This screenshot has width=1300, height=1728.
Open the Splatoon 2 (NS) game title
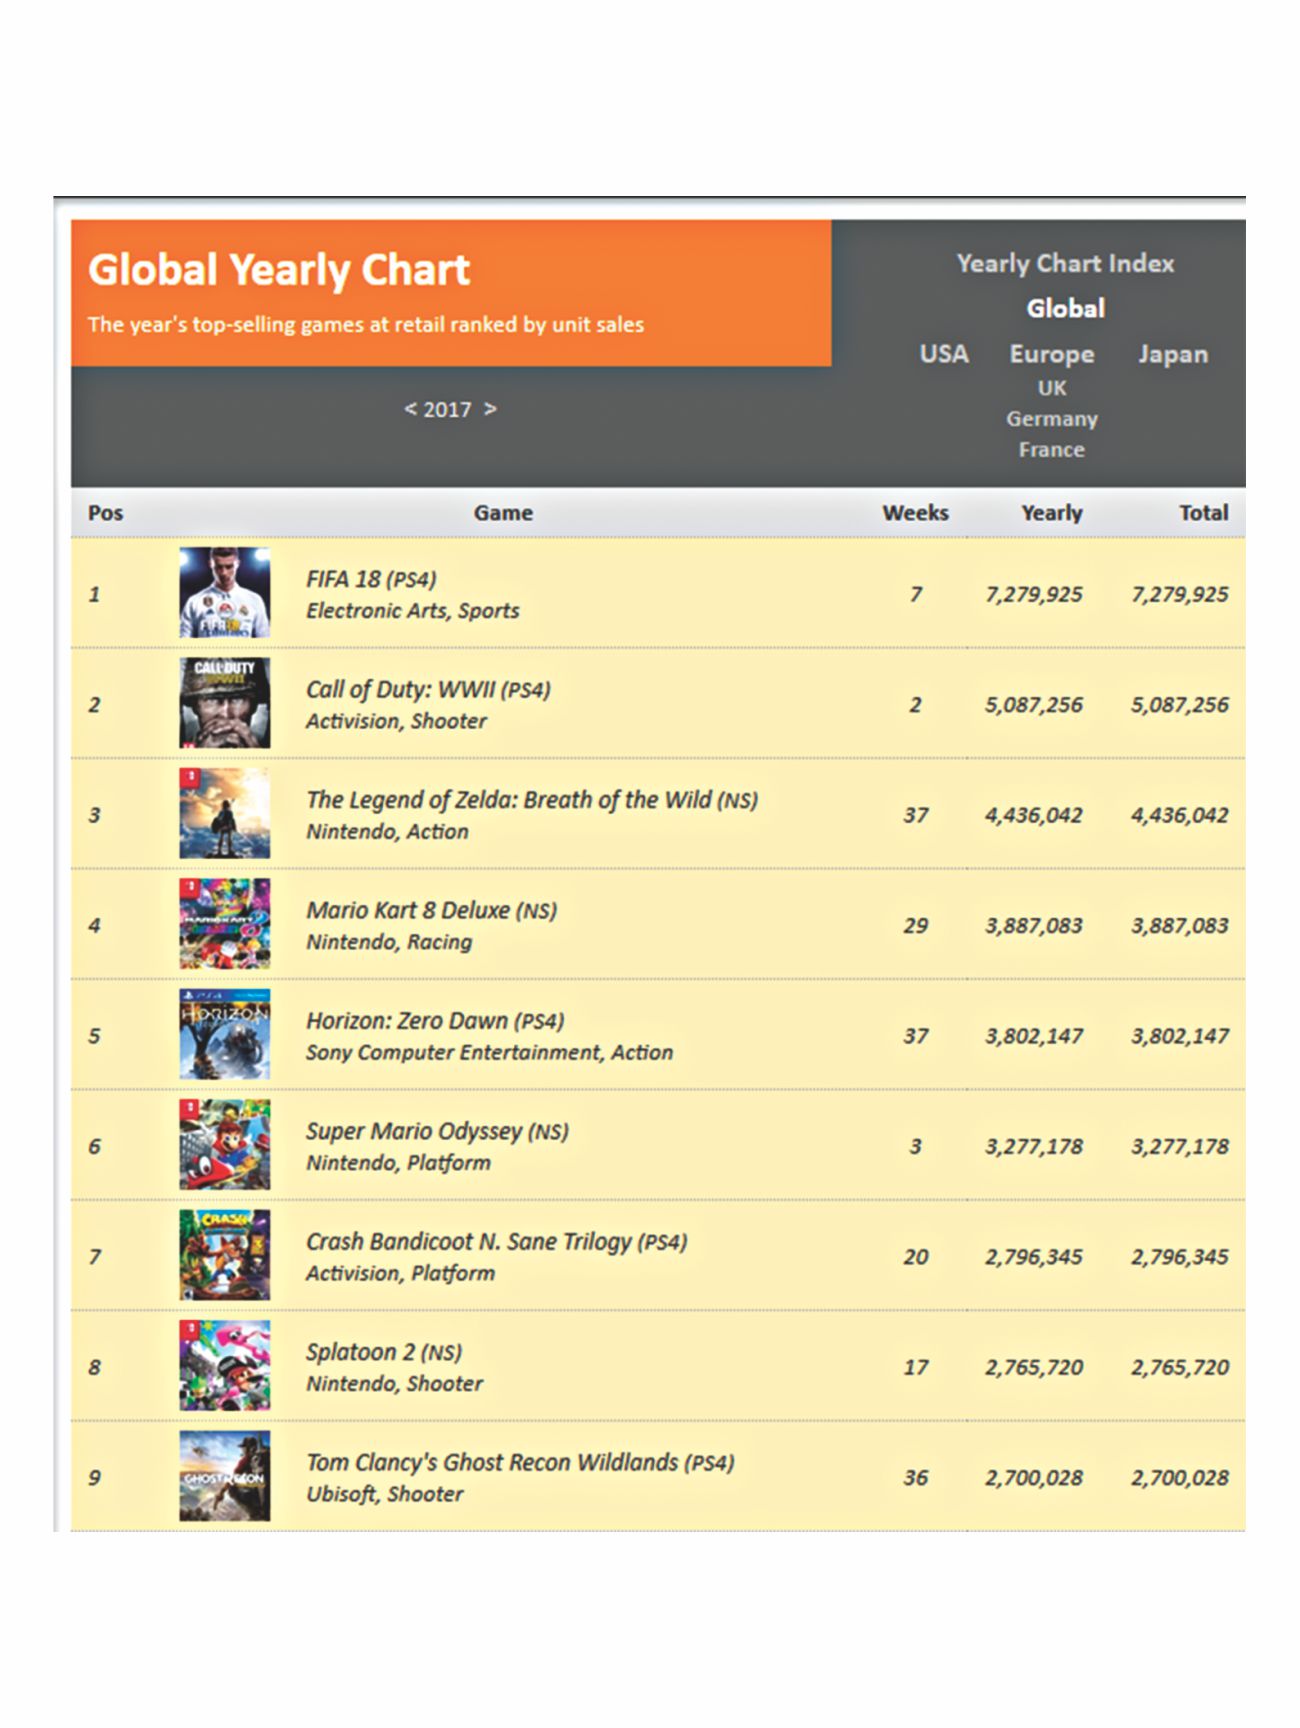[x=383, y=1352]
